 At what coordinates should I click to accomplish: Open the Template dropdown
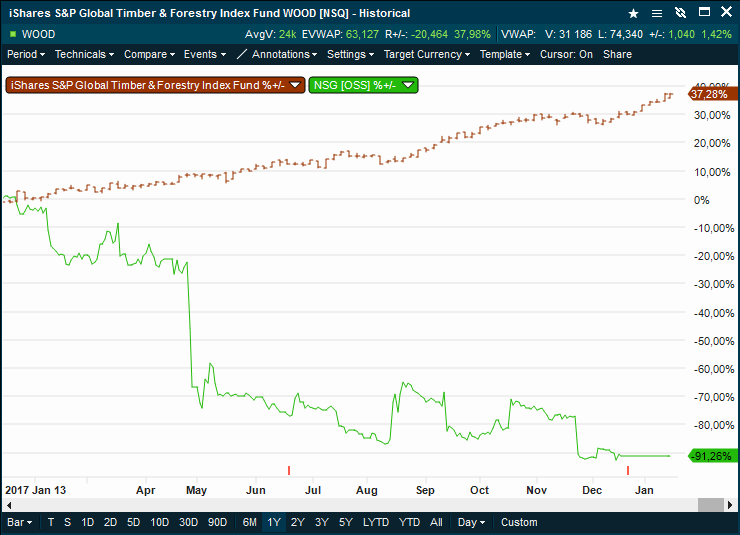click(x=505, y=54)
